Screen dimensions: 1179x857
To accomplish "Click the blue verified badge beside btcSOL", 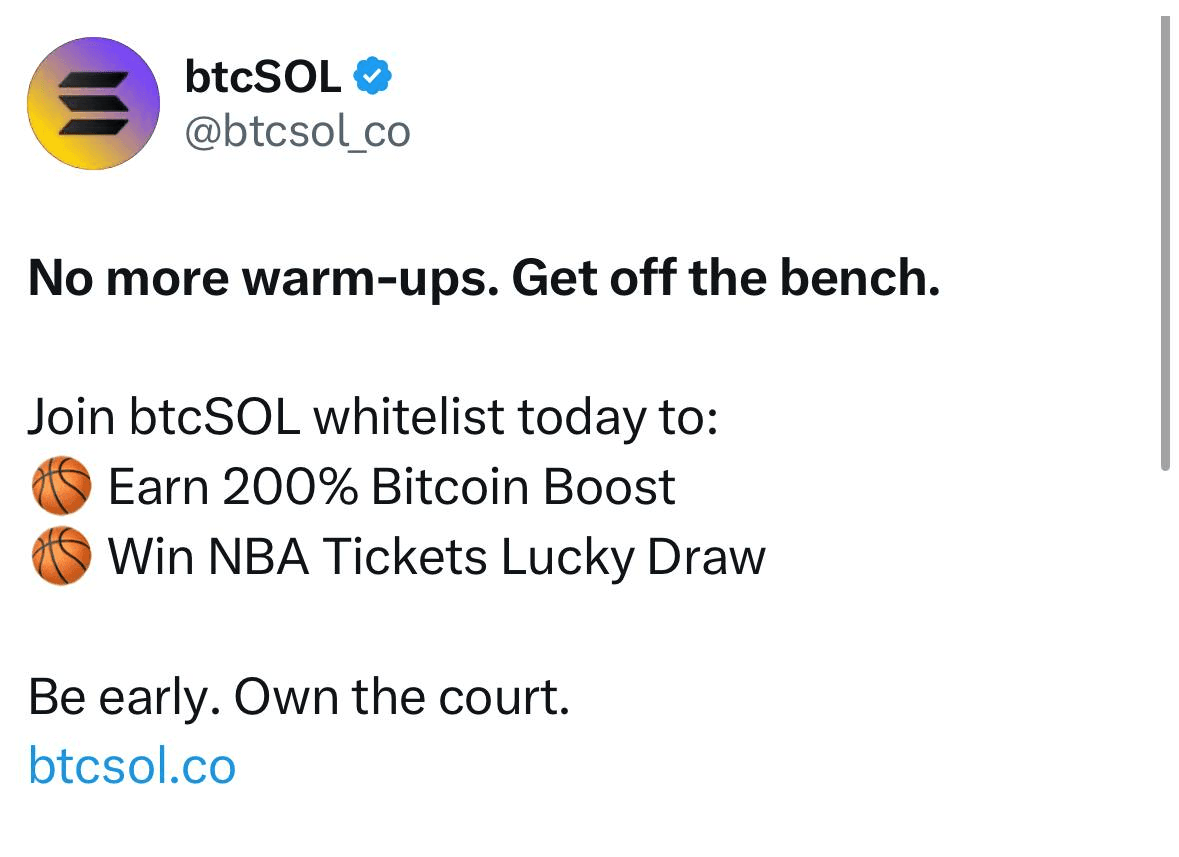I will pos(372,76).
